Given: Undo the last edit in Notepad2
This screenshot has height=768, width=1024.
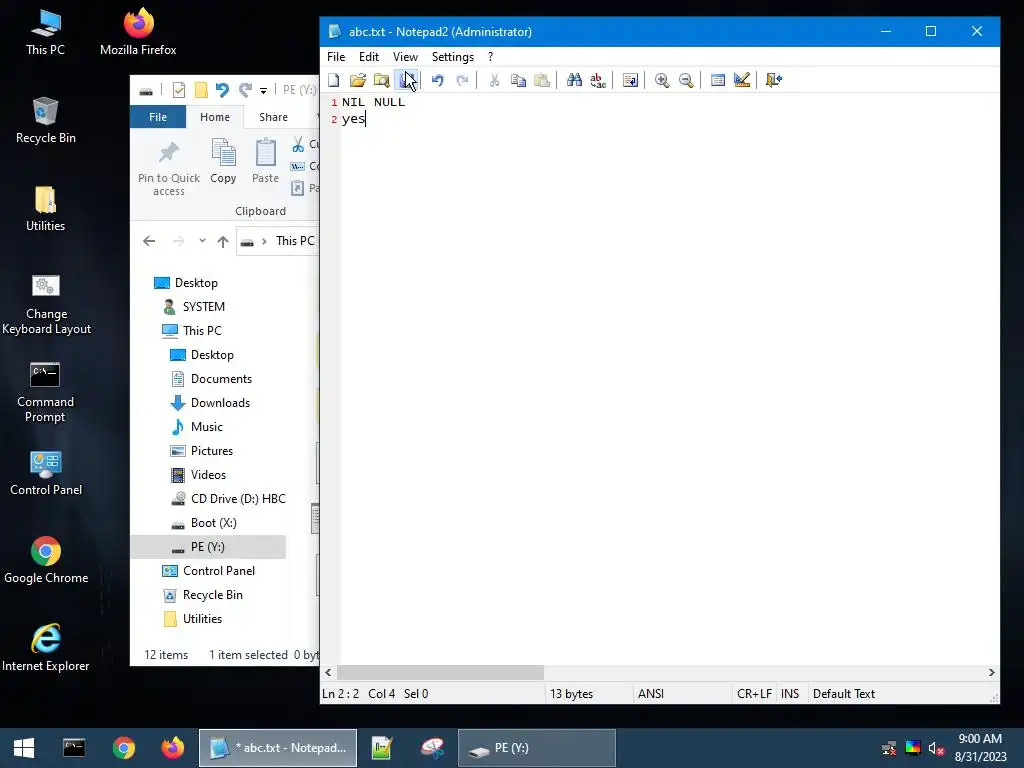Looking at the screenshot, I should point(438,80).
